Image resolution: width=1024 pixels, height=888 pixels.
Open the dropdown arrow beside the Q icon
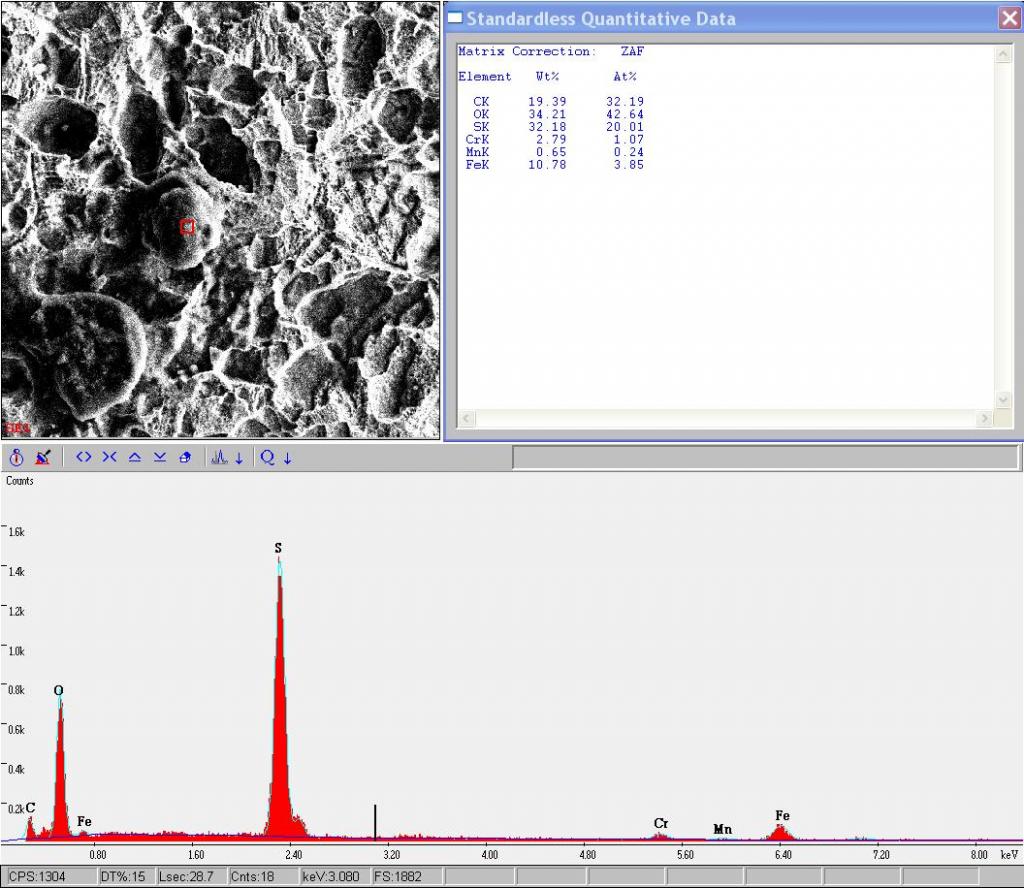pos(288,459)
